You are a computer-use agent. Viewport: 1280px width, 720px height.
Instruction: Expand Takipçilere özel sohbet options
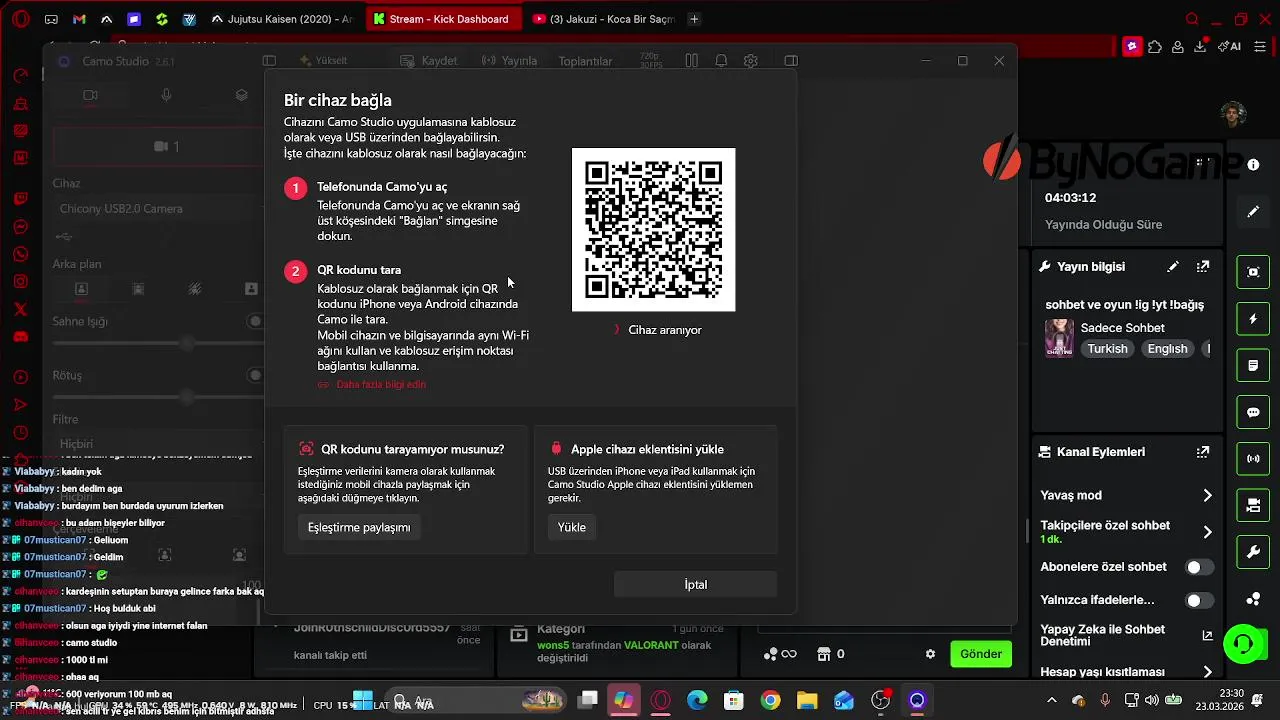tap(1207, 532)
